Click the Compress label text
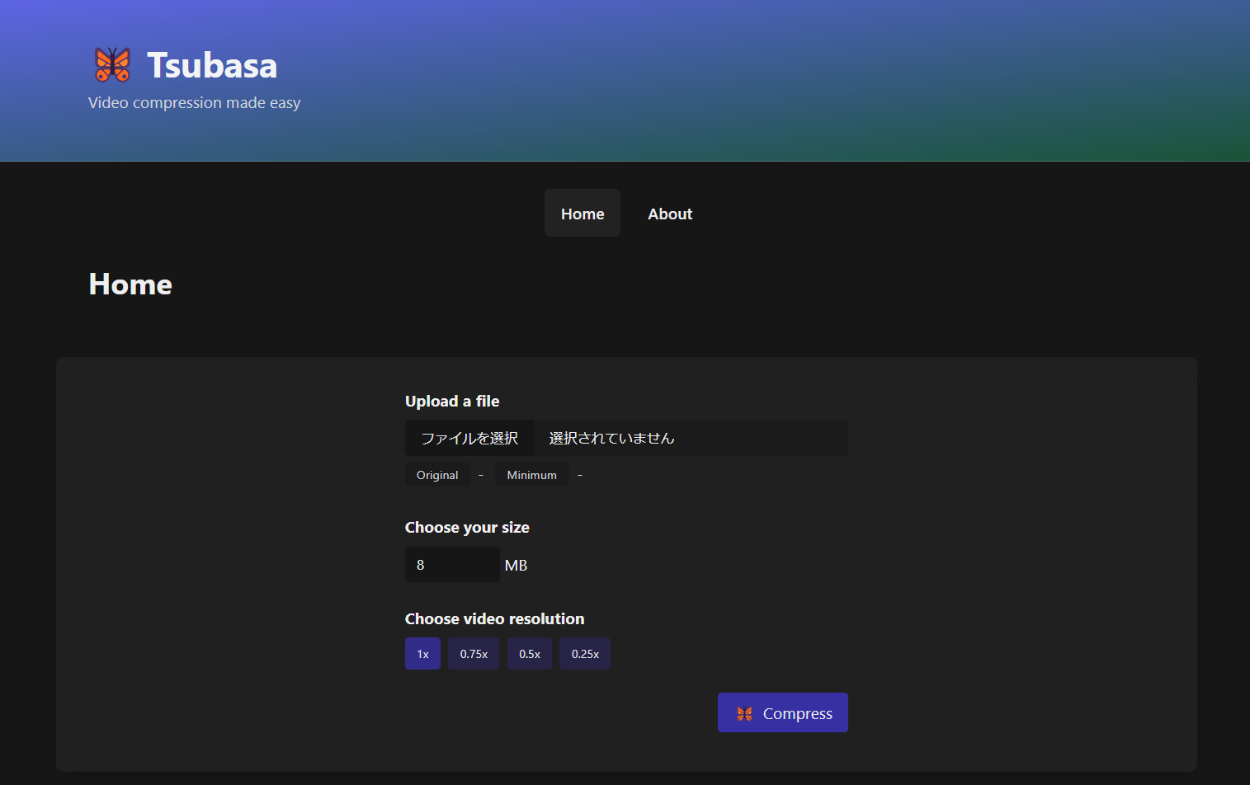 pyautogui.click(x=797, y=714)
